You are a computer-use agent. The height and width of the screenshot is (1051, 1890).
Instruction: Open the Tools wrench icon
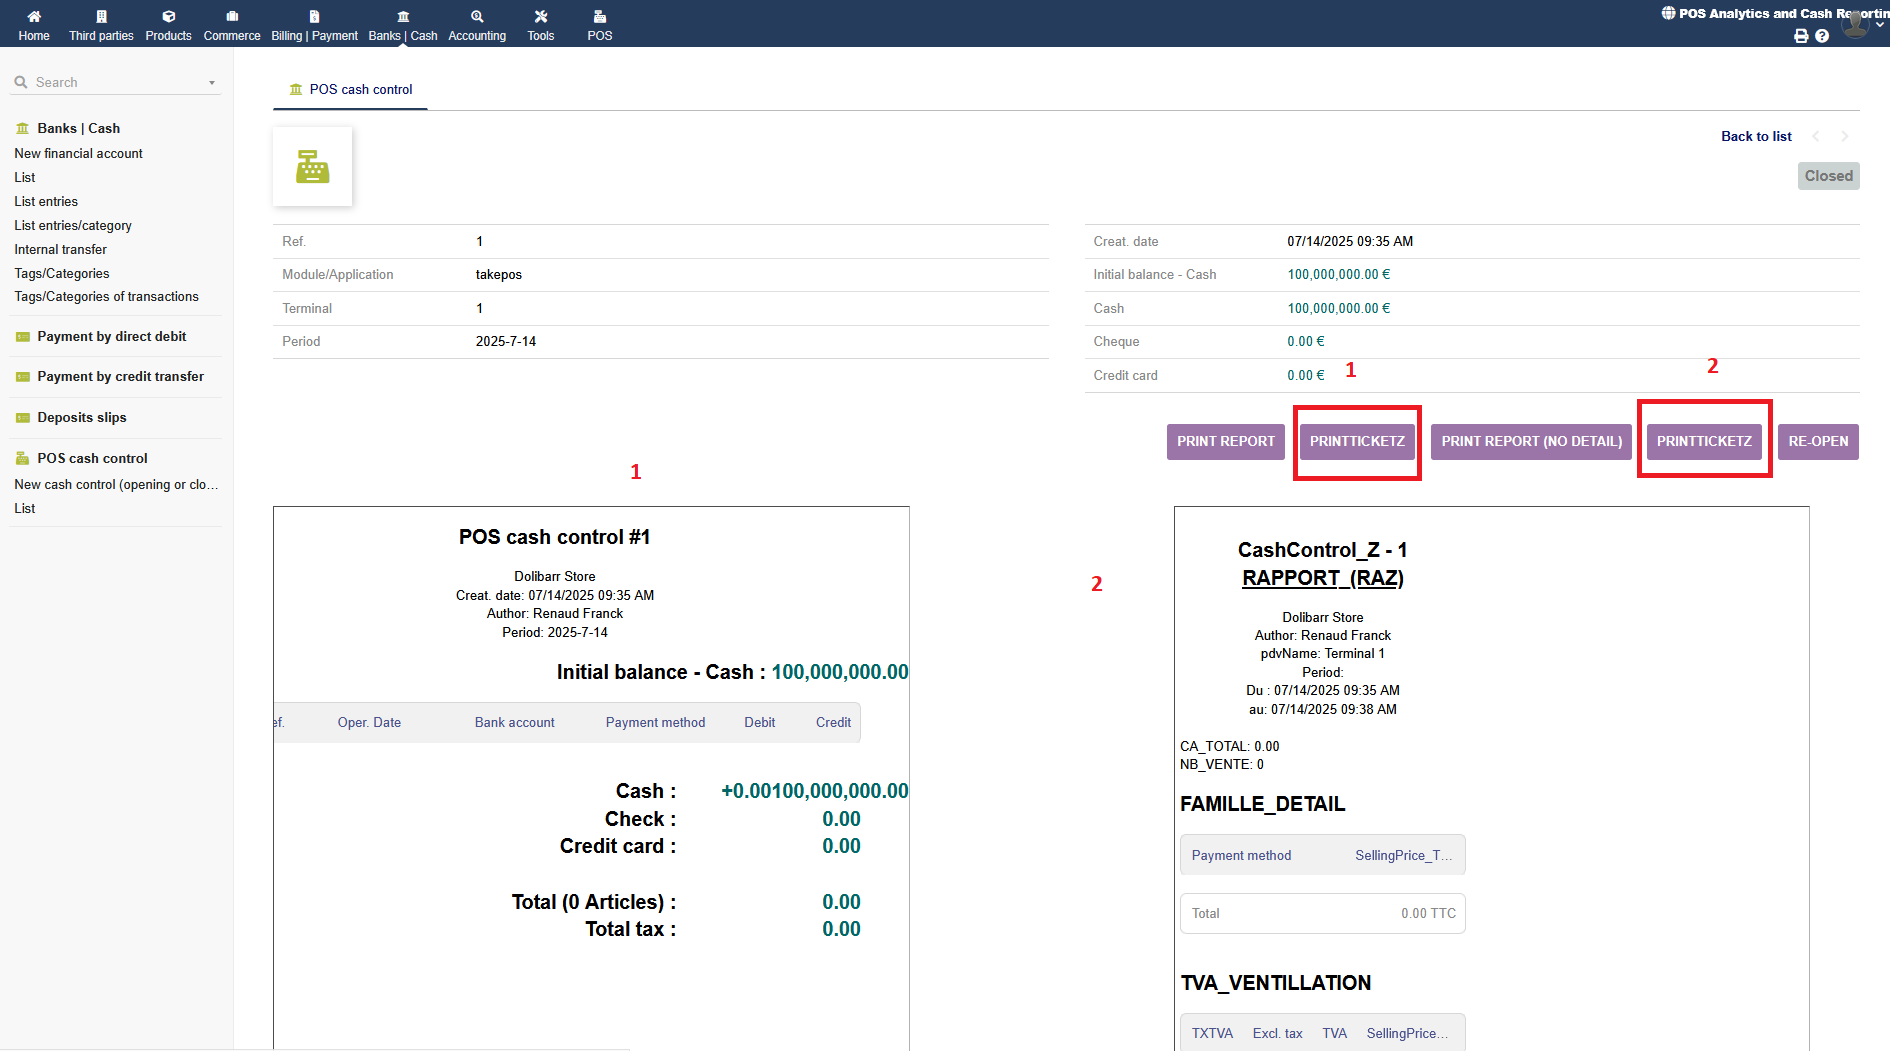coord(540,17)
